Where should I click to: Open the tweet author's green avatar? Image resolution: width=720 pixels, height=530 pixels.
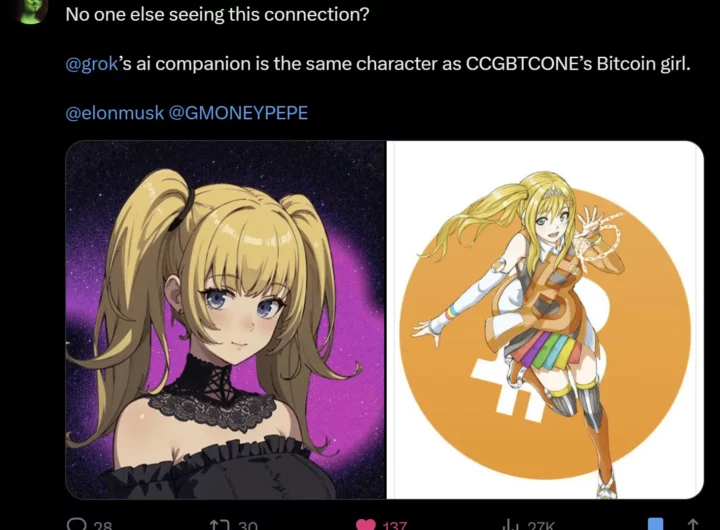[31, 10]
